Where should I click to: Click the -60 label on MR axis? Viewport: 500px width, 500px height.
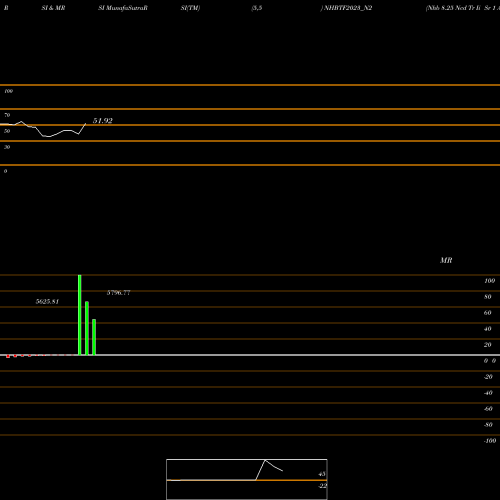[x=488, y=409]
